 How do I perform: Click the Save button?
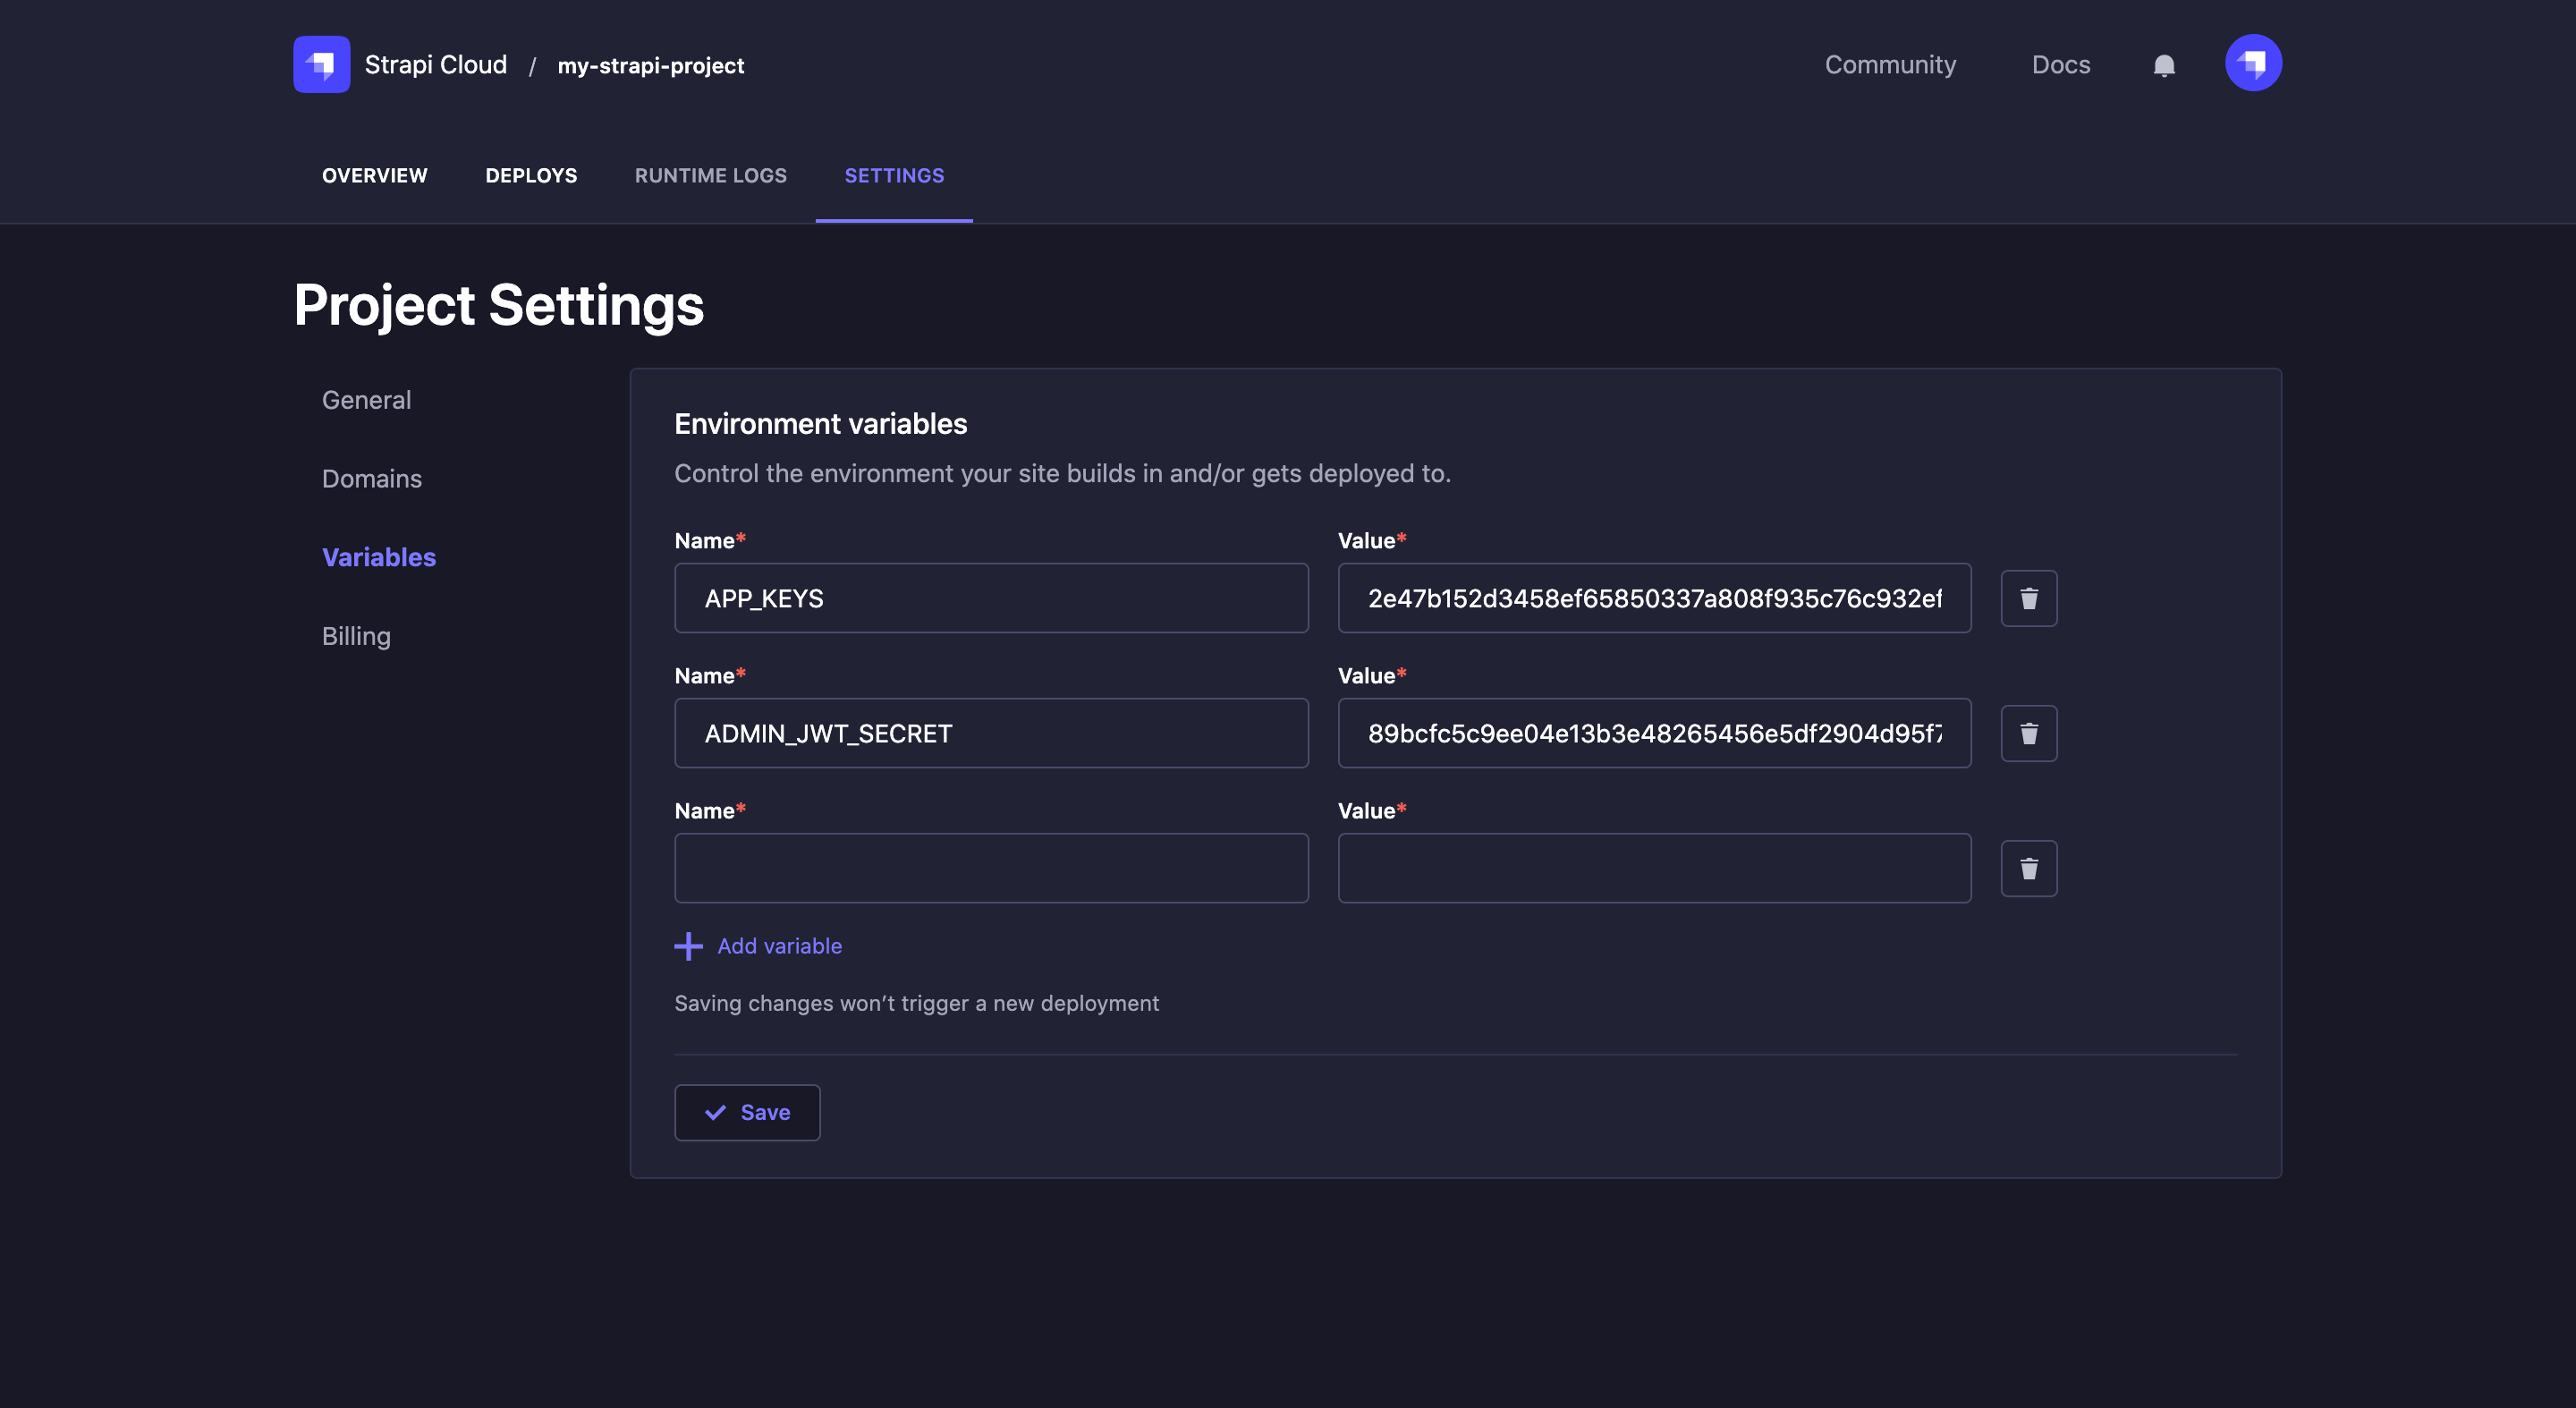(747, 1112)
